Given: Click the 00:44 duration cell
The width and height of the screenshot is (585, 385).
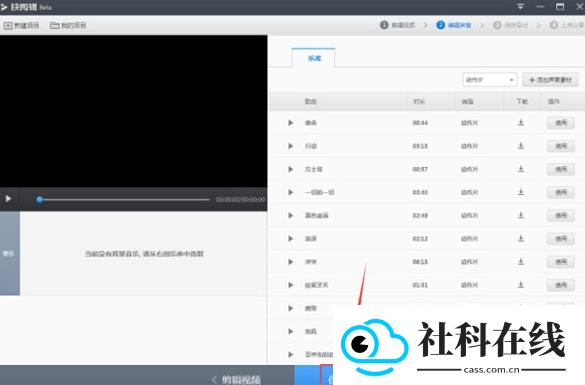Looking at the screenshot, I should pyautogui.click(x=420, y=123).
